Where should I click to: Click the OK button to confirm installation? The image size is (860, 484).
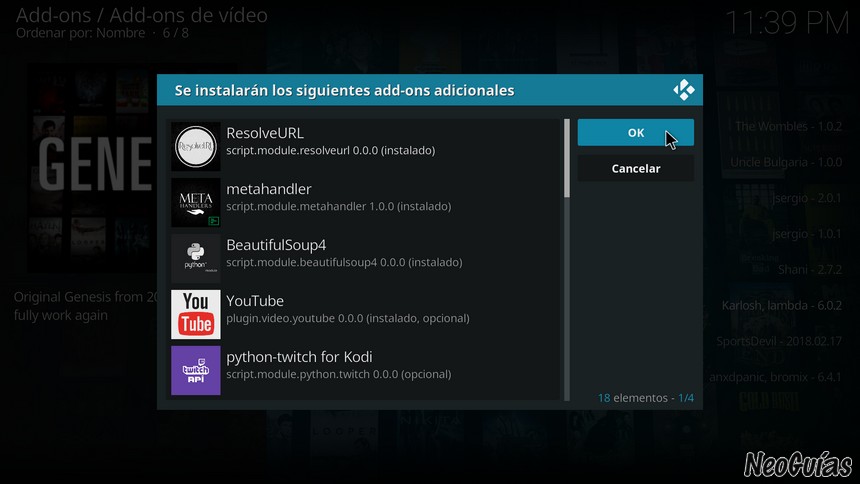coord(635,132)
